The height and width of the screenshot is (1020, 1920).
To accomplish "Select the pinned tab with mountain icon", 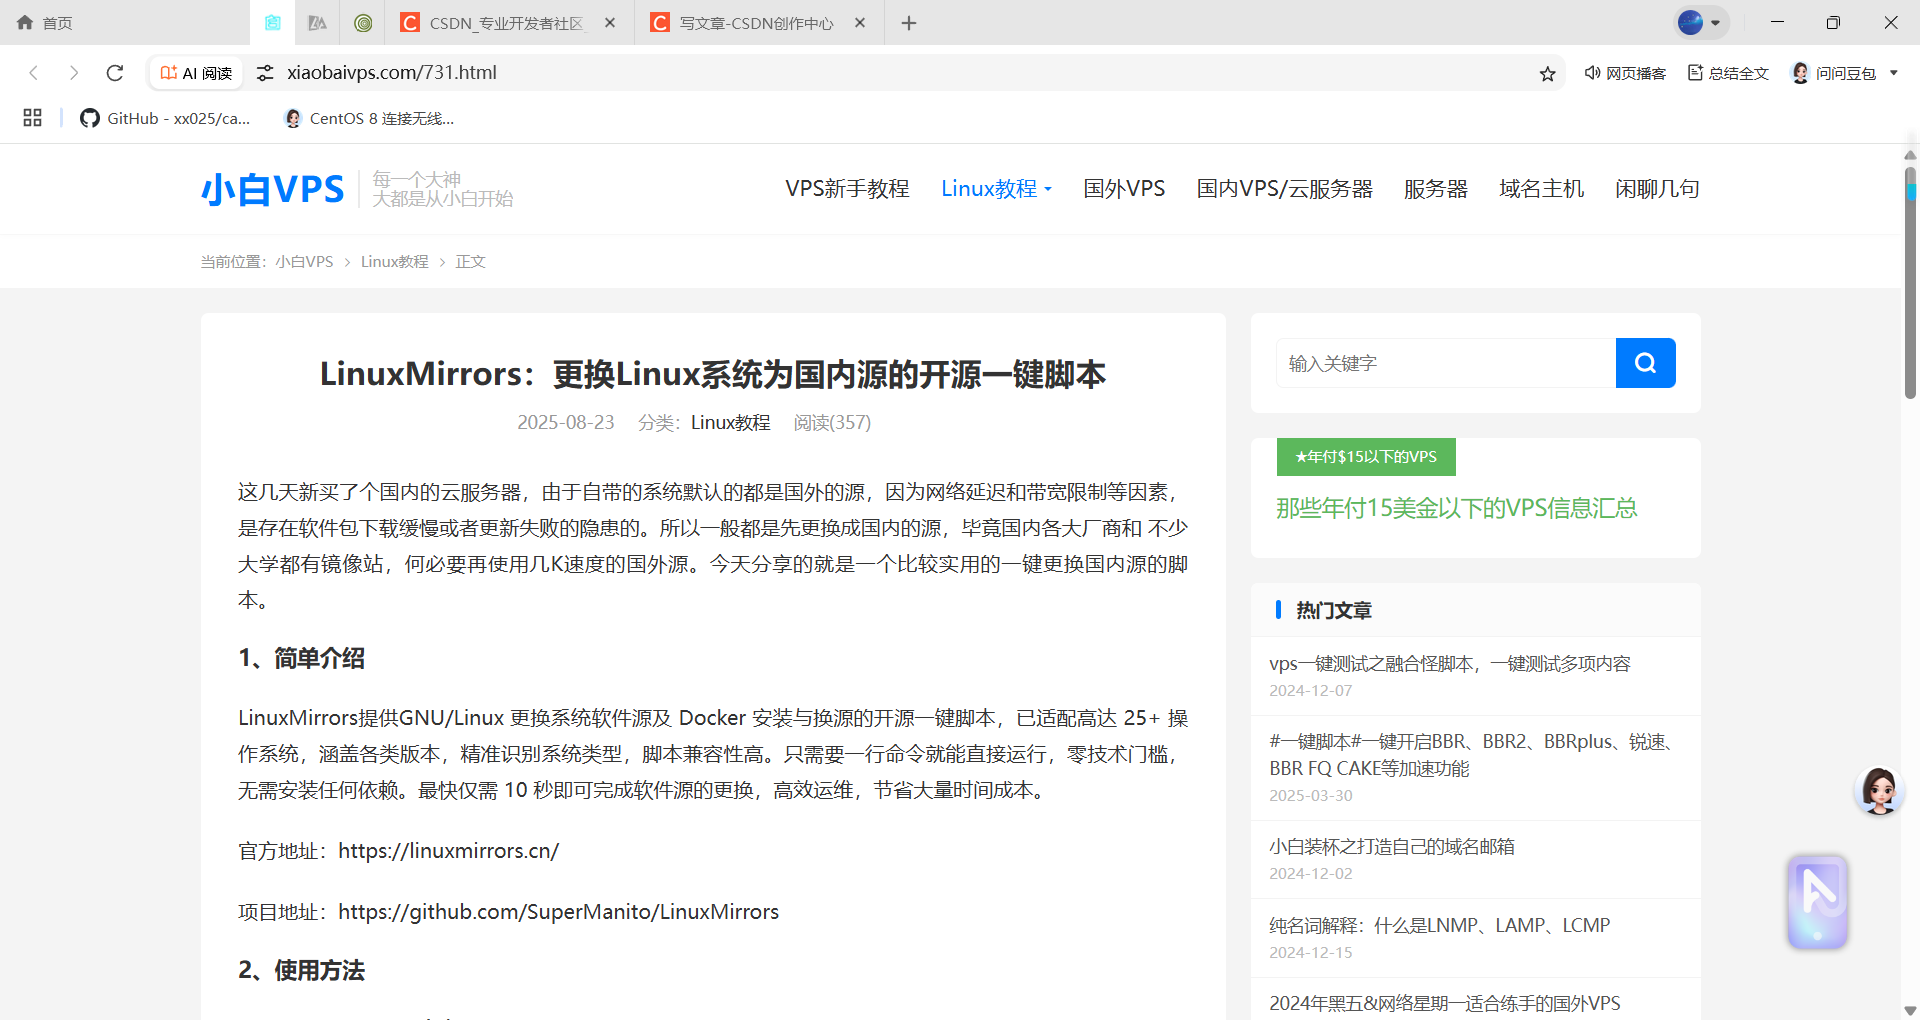I will pos(317,22).
